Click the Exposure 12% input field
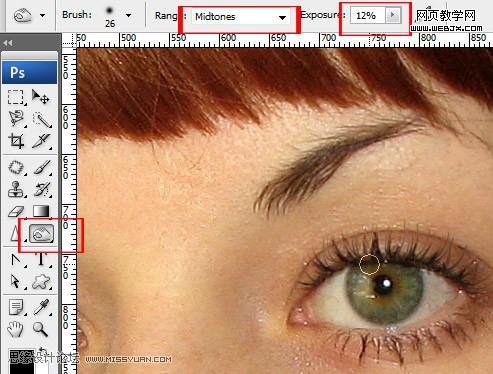The image size is (493, 374). (368, 16)
